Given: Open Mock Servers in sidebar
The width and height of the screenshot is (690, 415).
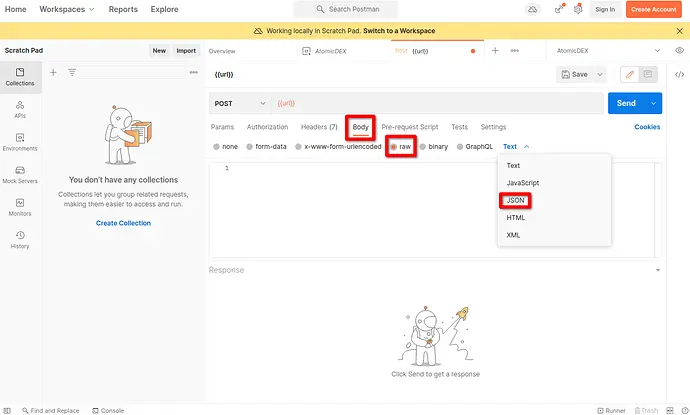Looking at the screenshot, I should coord(20,174).
